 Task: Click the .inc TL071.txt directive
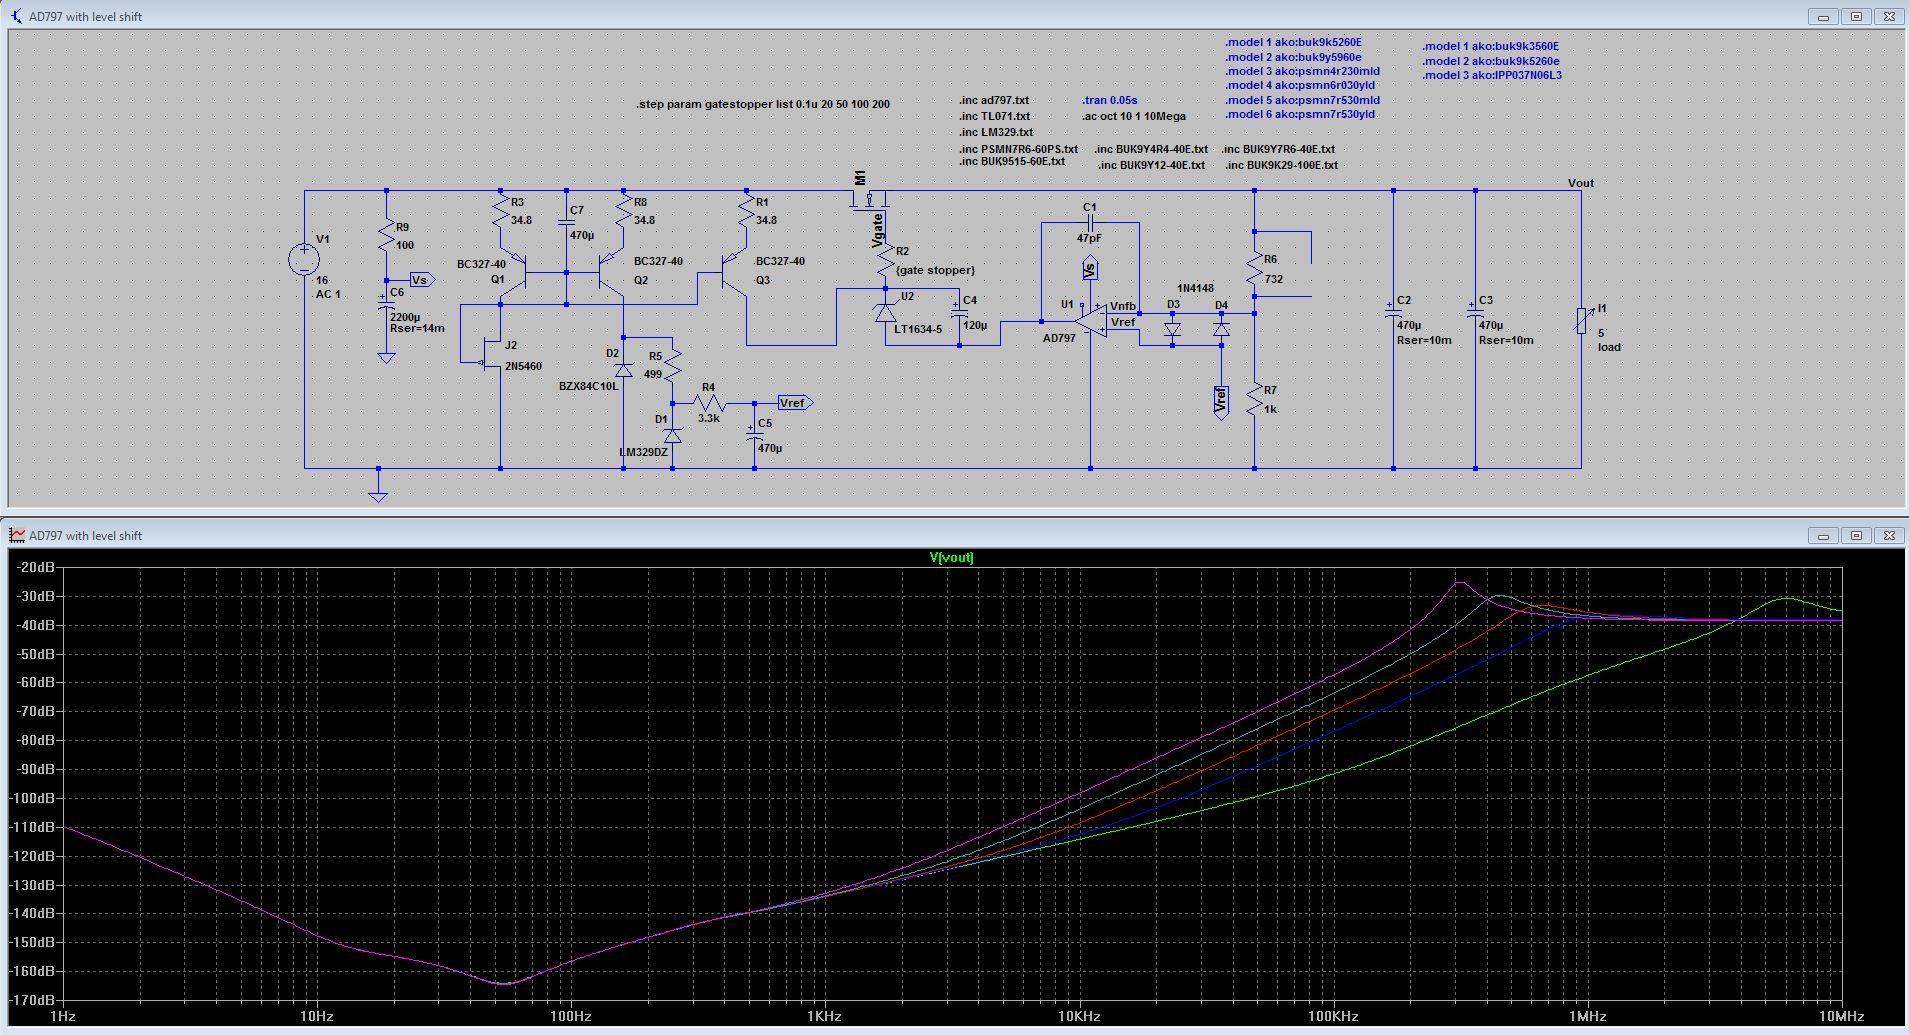click(995, 116)
